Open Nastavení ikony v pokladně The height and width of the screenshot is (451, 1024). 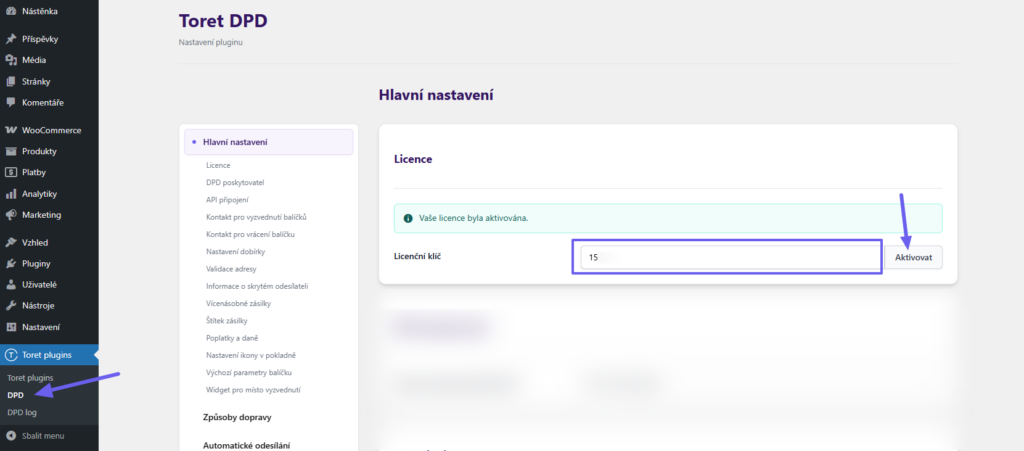pos(251,355)
